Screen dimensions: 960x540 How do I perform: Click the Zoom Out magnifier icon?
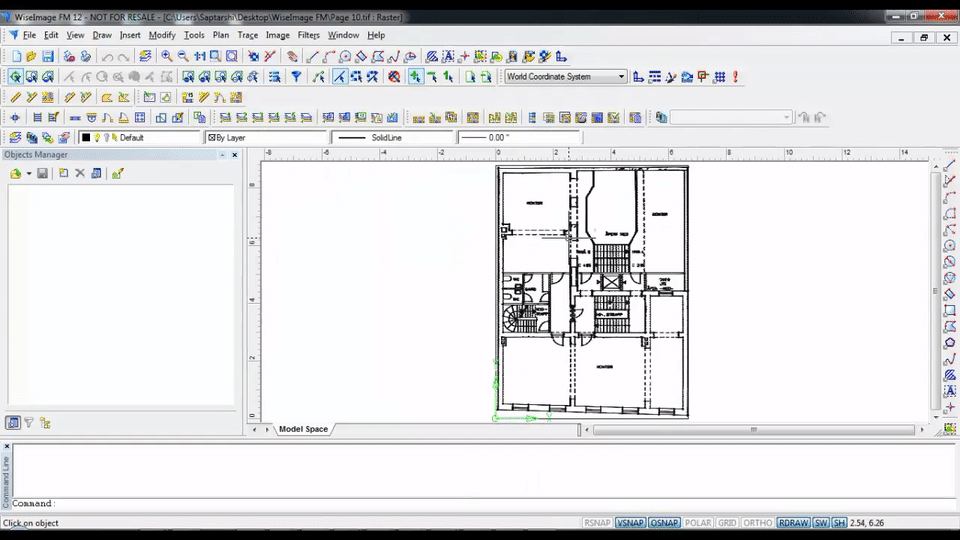point(183,57)
